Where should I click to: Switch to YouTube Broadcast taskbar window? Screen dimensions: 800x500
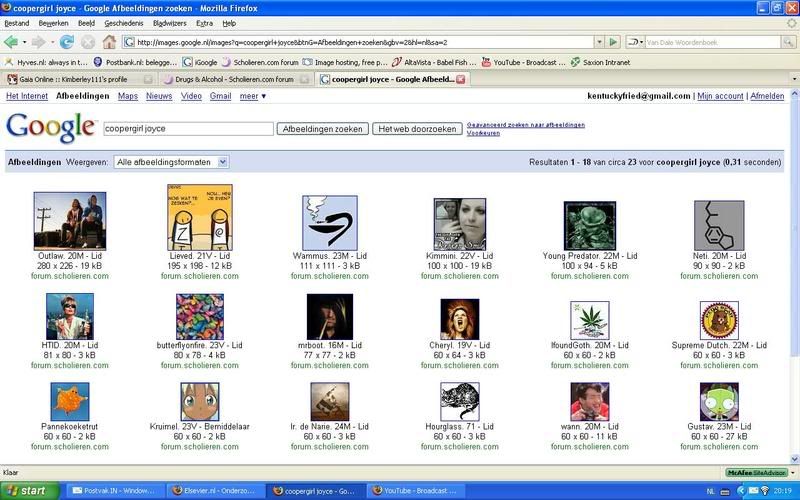(416, 491)
